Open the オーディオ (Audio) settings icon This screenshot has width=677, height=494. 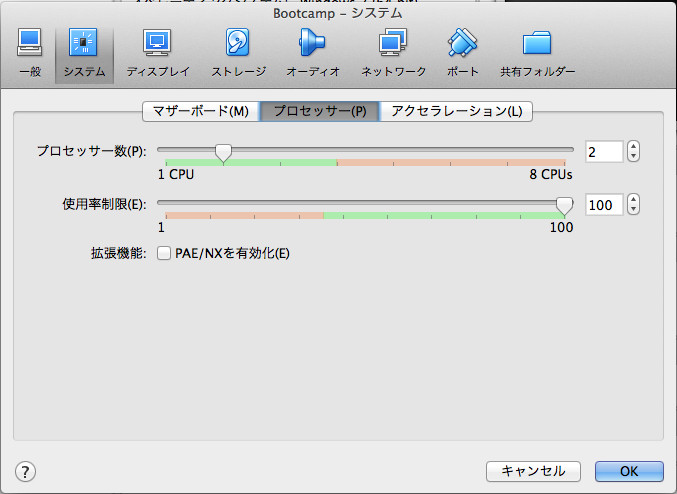click(x=313, y=53)
